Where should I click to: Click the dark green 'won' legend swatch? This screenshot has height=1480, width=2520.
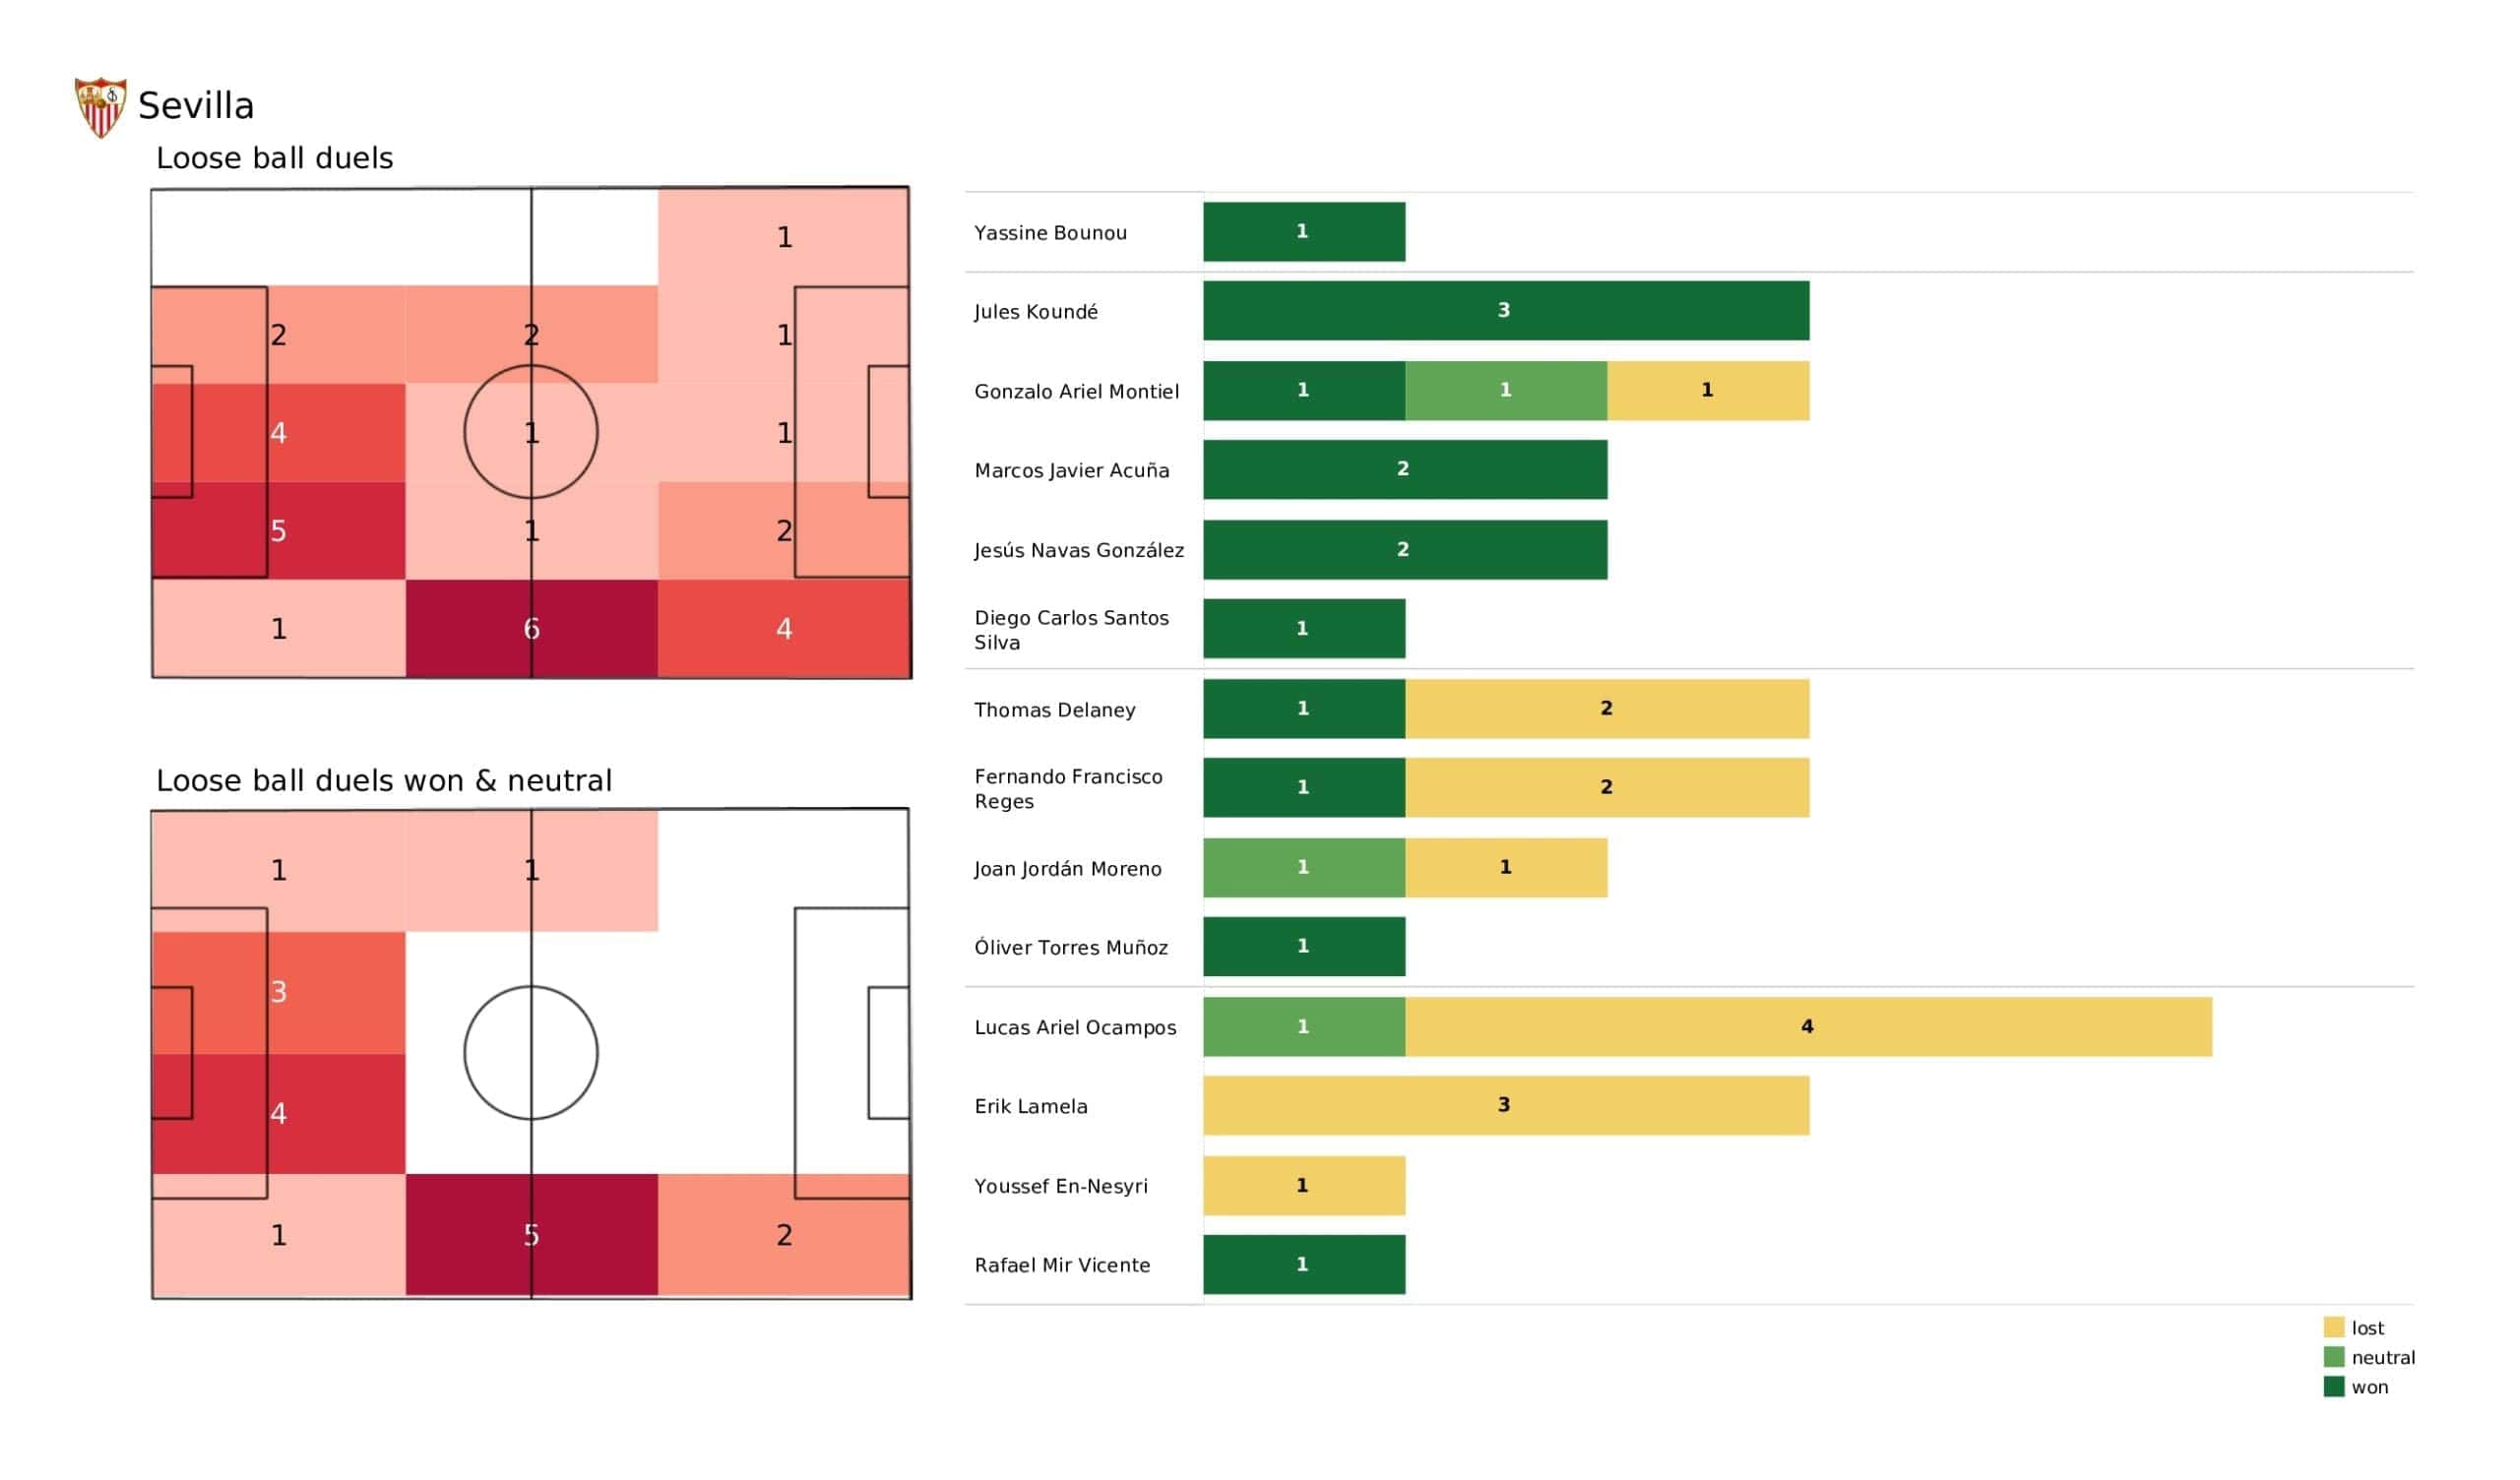2334,1387
